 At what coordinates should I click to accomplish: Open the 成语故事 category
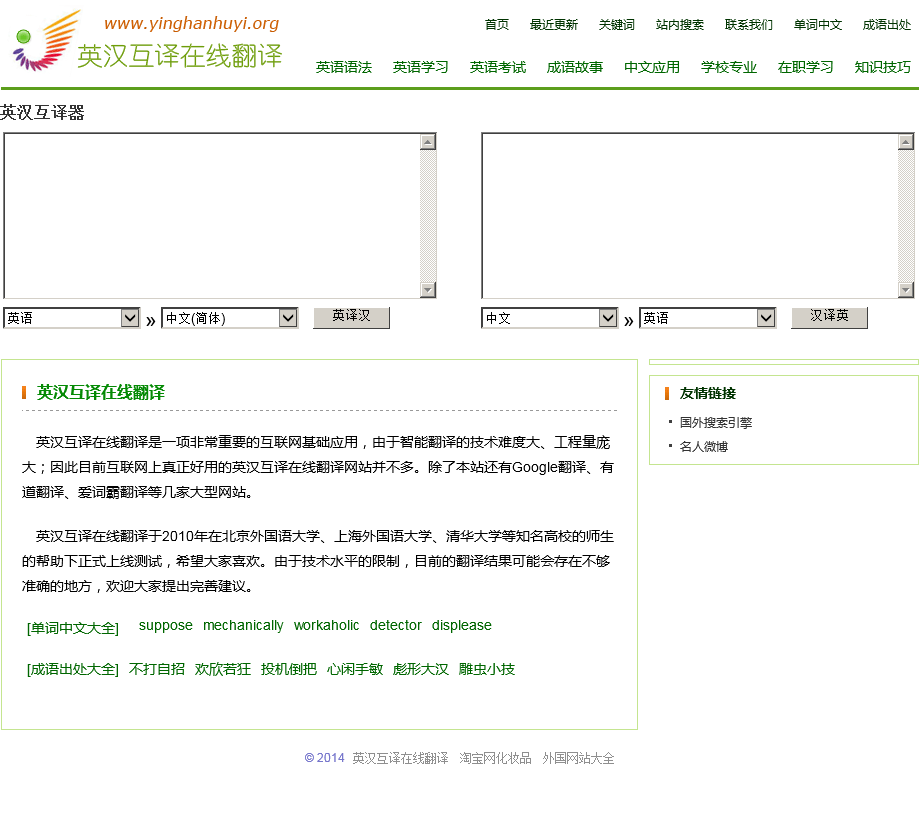[x=574, y=67]
